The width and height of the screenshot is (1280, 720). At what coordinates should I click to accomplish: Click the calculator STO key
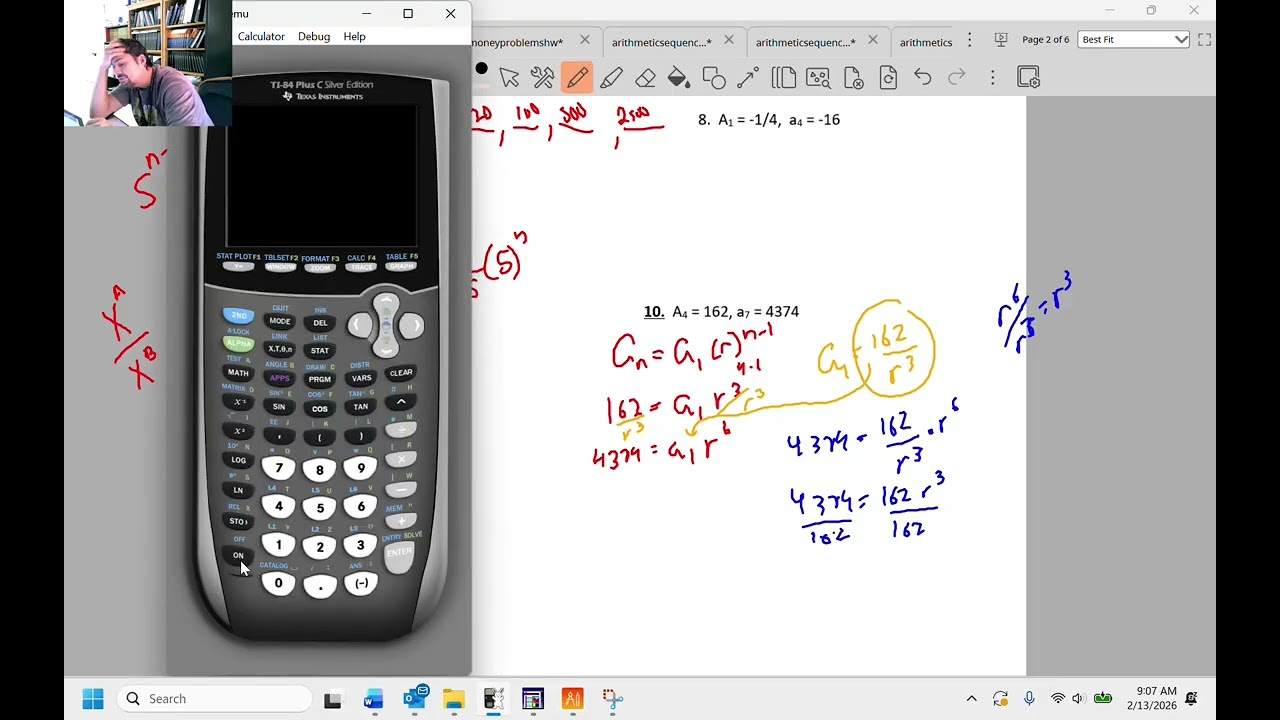tap(238, 522)
